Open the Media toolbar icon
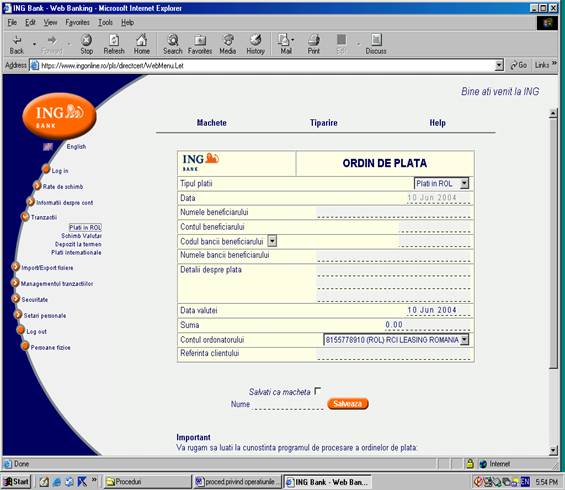 point(228,45)
